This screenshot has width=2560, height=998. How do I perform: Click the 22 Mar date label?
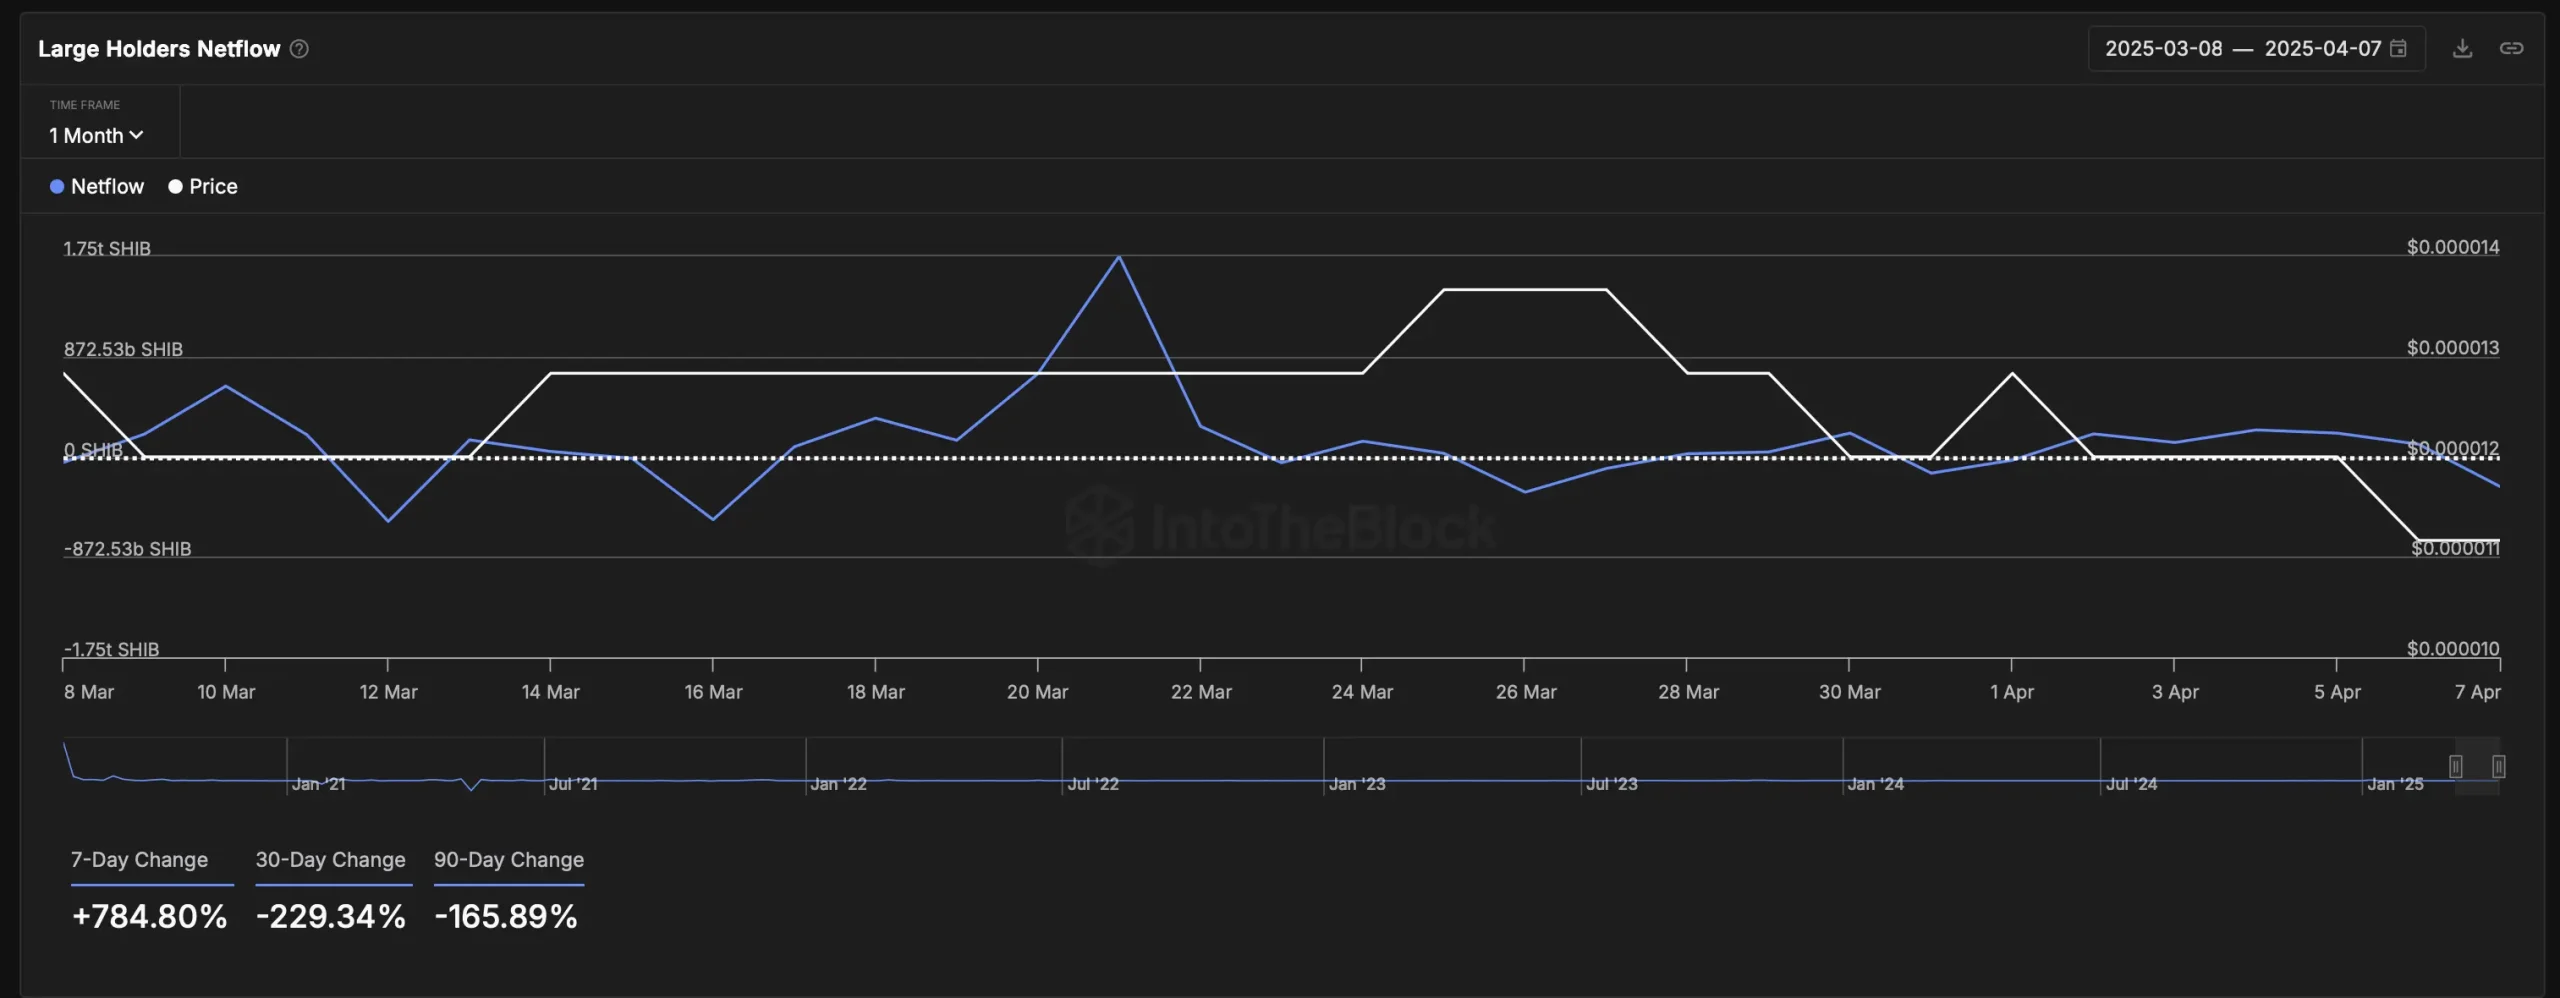pos(1201,692)
